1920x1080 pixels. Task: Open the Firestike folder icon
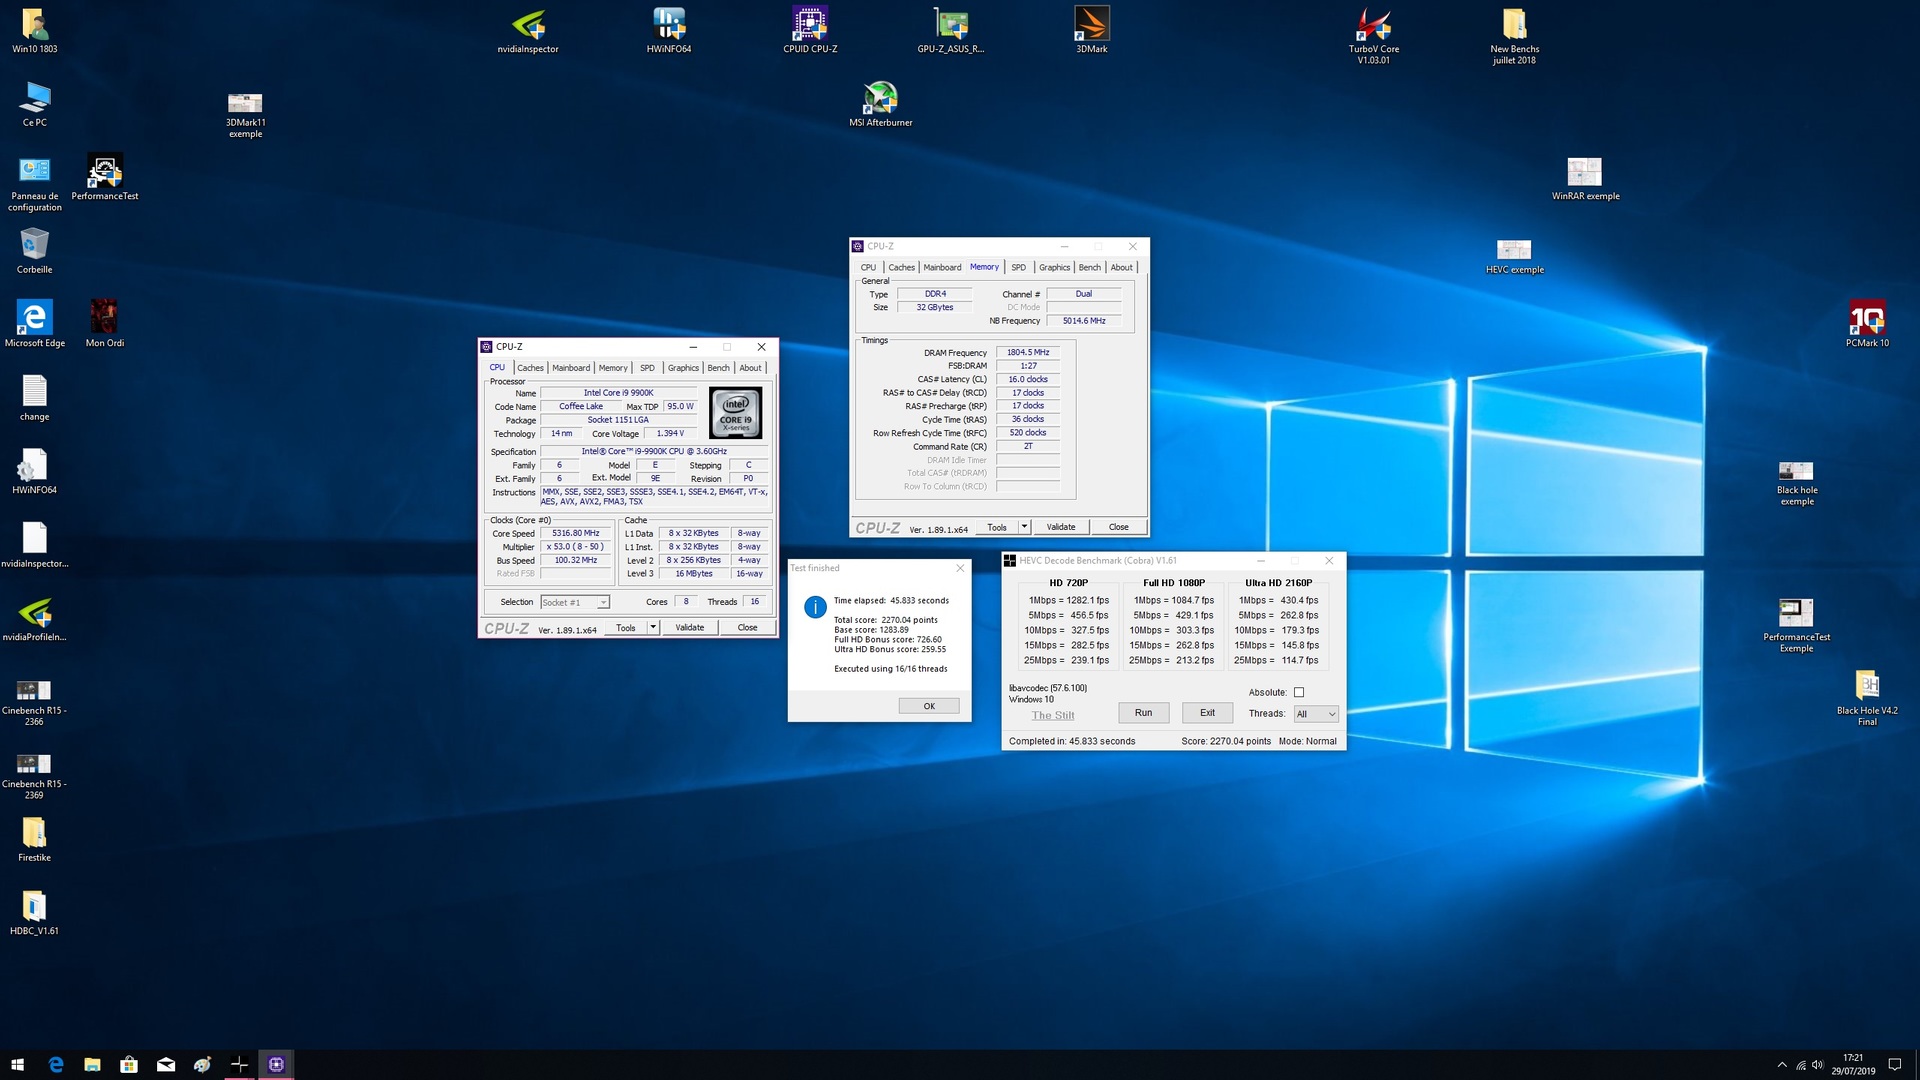tap(34, 839)
